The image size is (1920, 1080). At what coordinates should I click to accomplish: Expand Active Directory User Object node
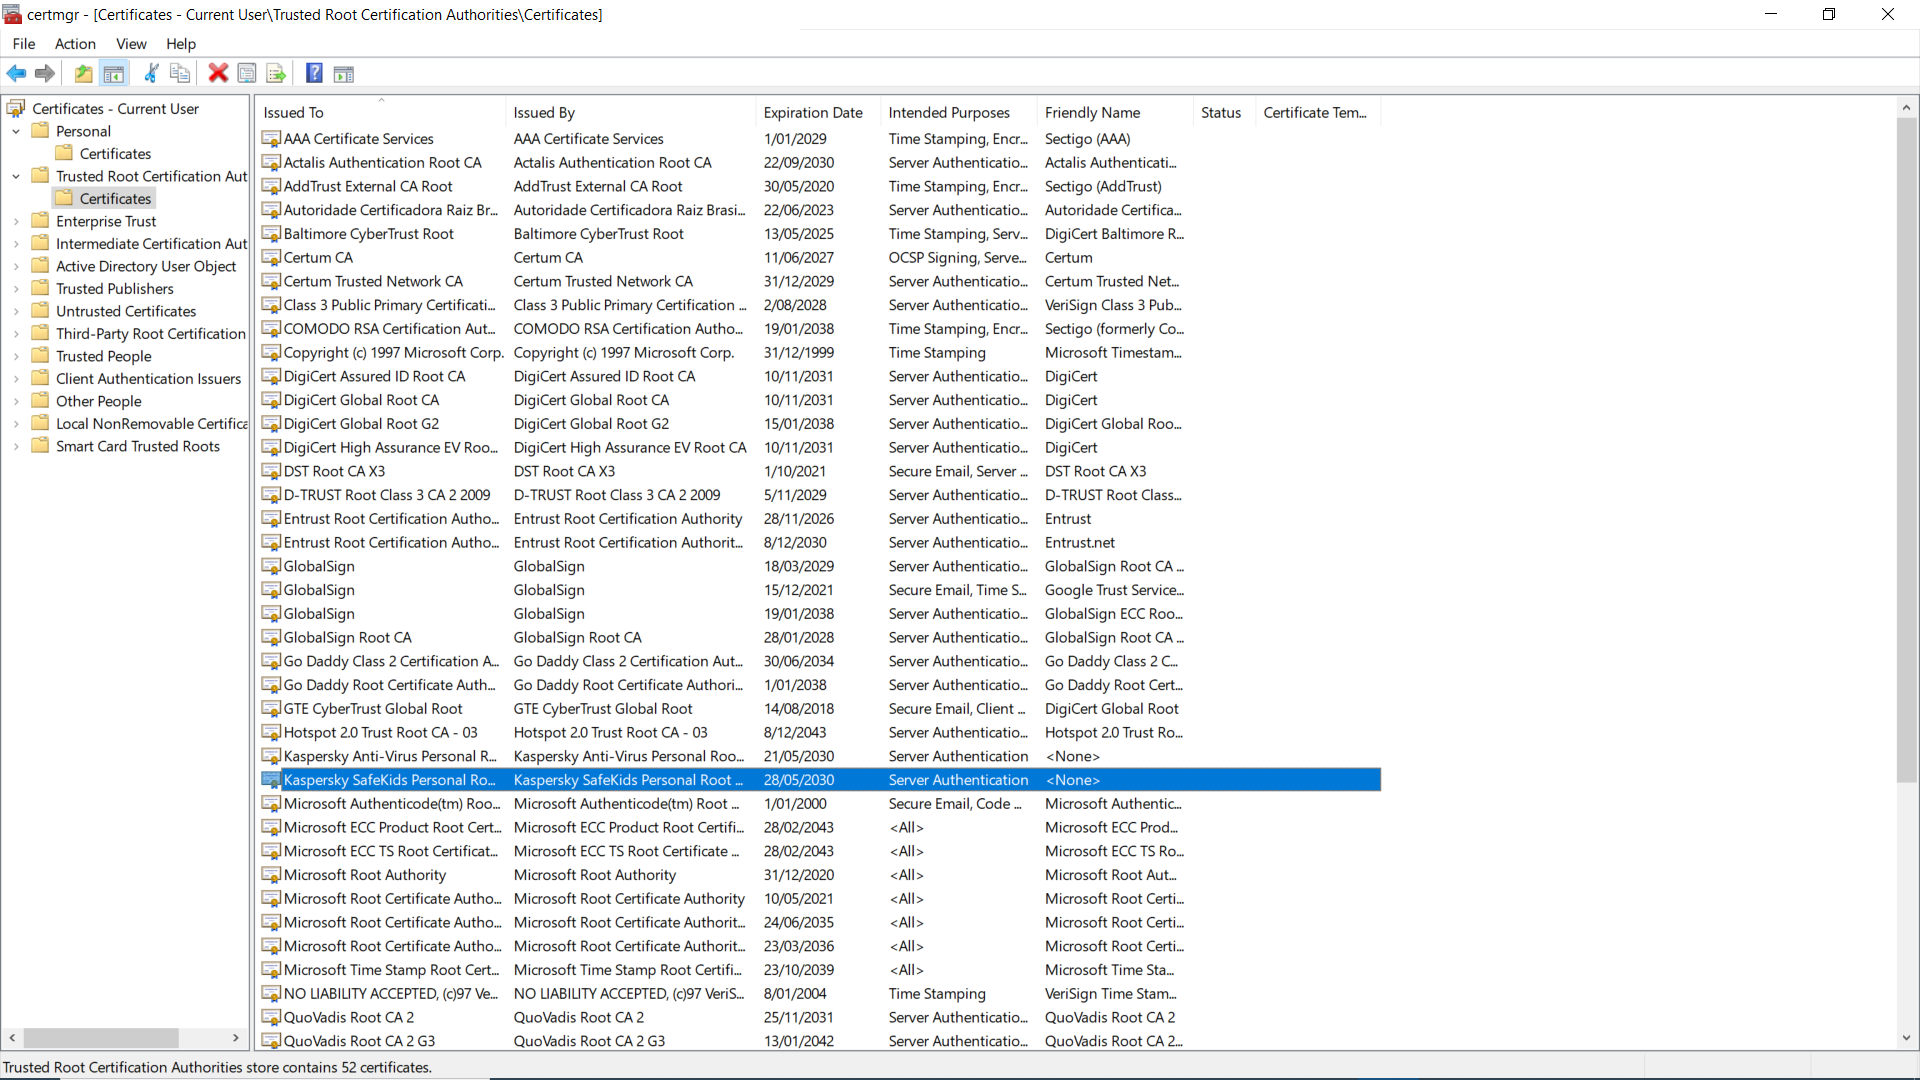pos(16,266)
